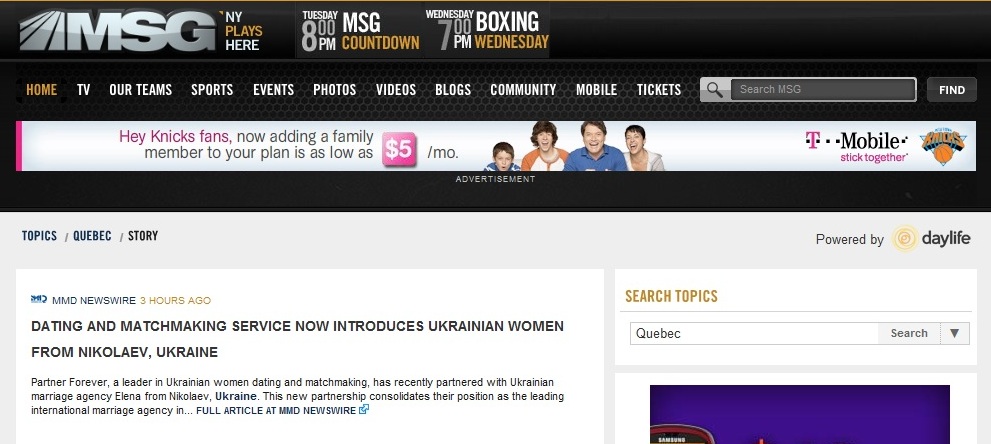Open the Tickets menu
The image size is (991, 444).
(x=659, y=90)
